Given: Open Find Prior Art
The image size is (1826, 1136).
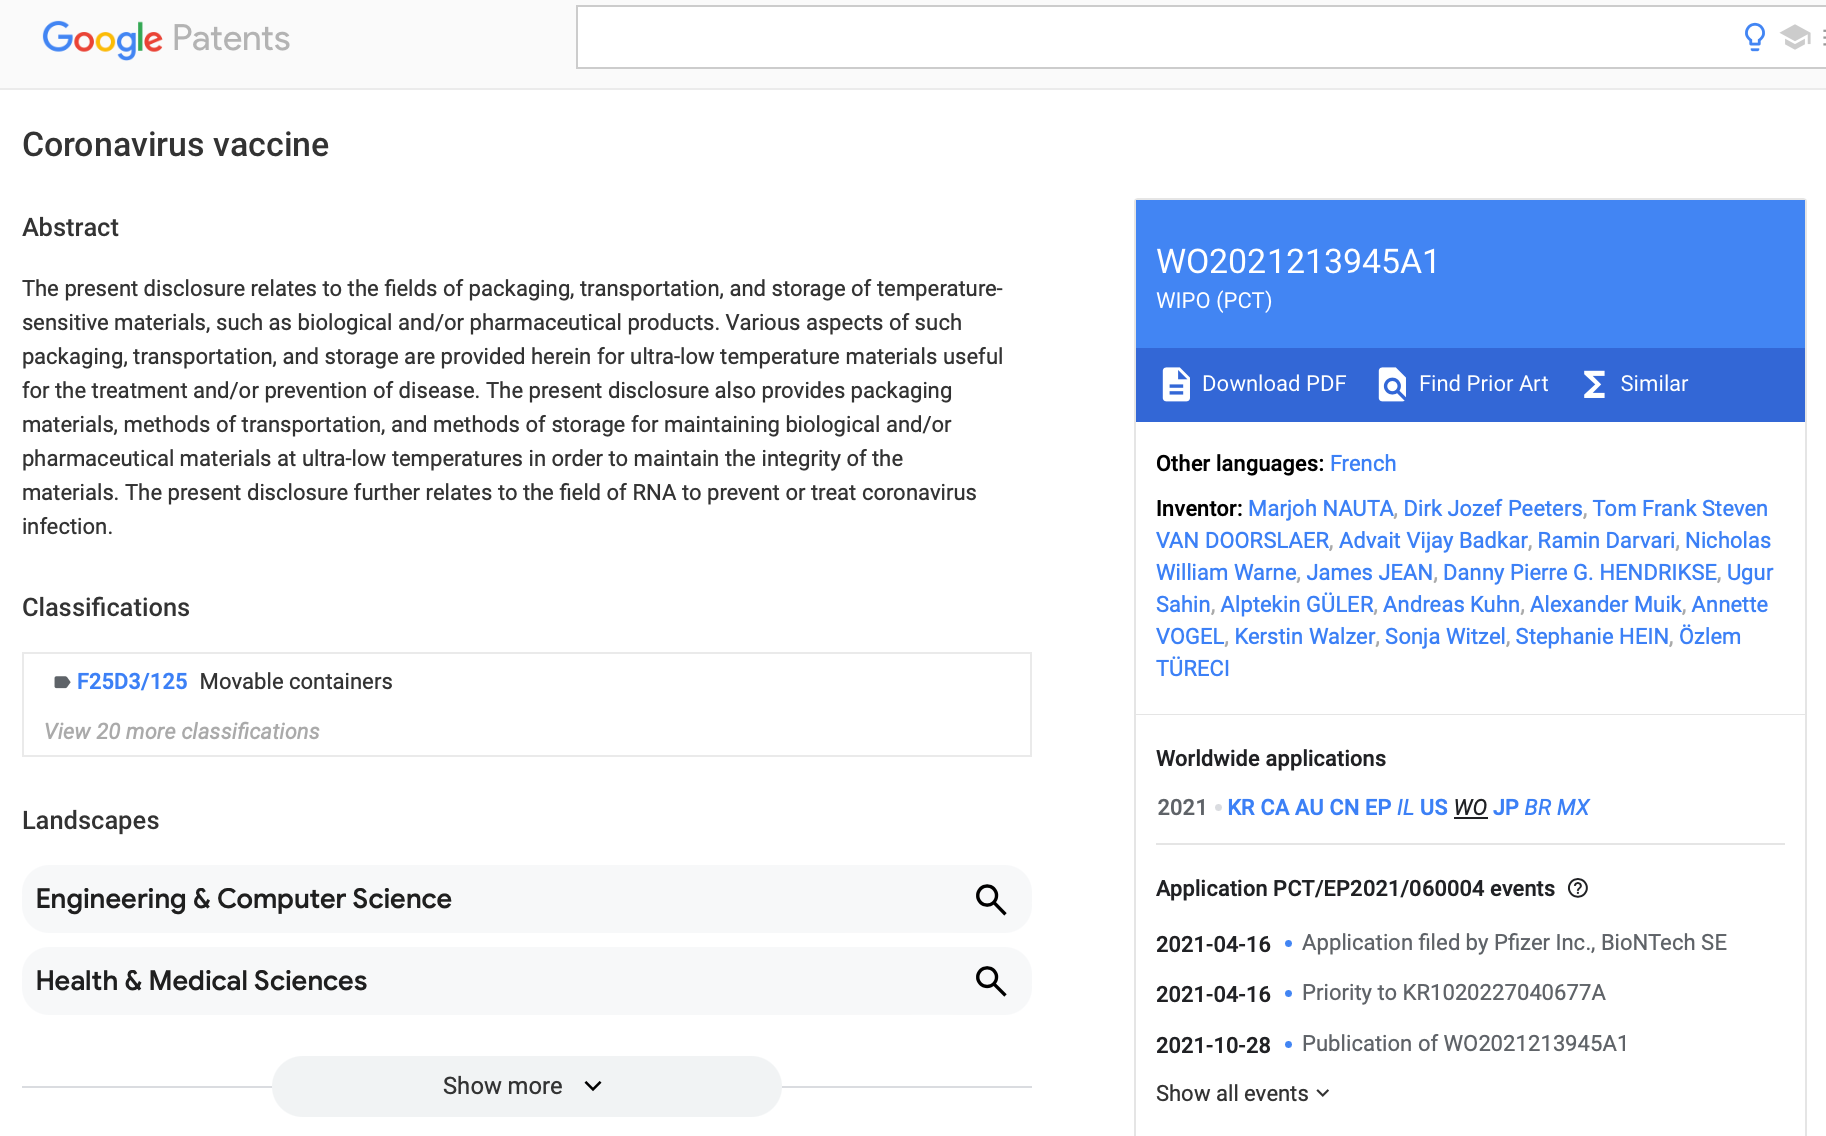Looking at the screenshot, I should [1463, 384].
